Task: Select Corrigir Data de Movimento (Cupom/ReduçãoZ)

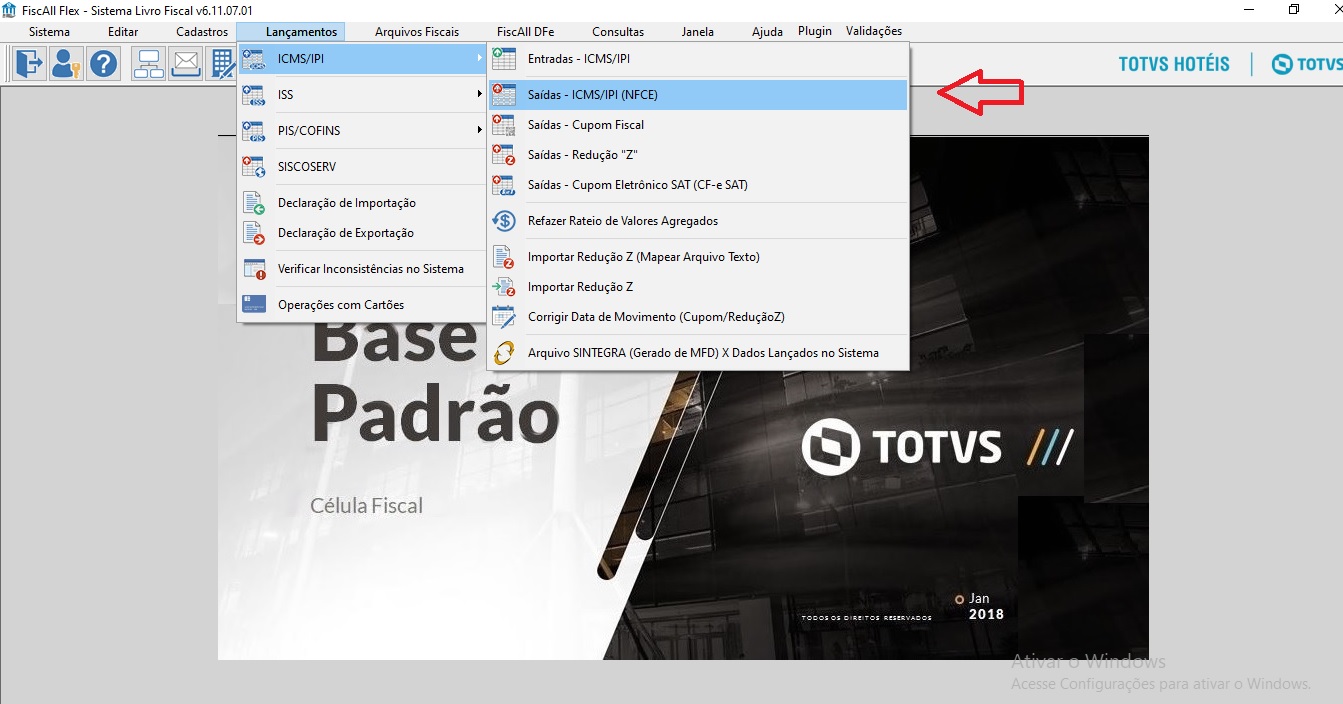Action: point(698,317)
